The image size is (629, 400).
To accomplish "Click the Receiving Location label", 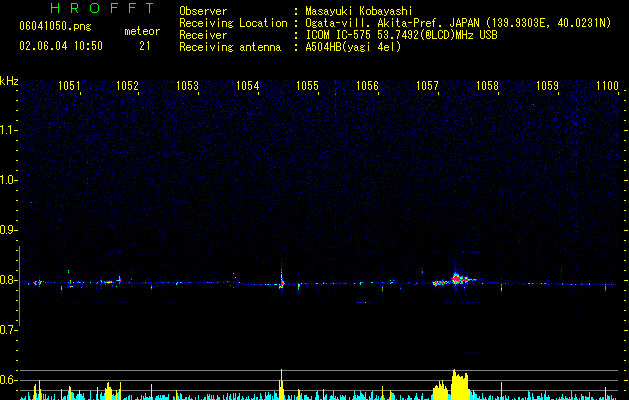I will [233, 23].
